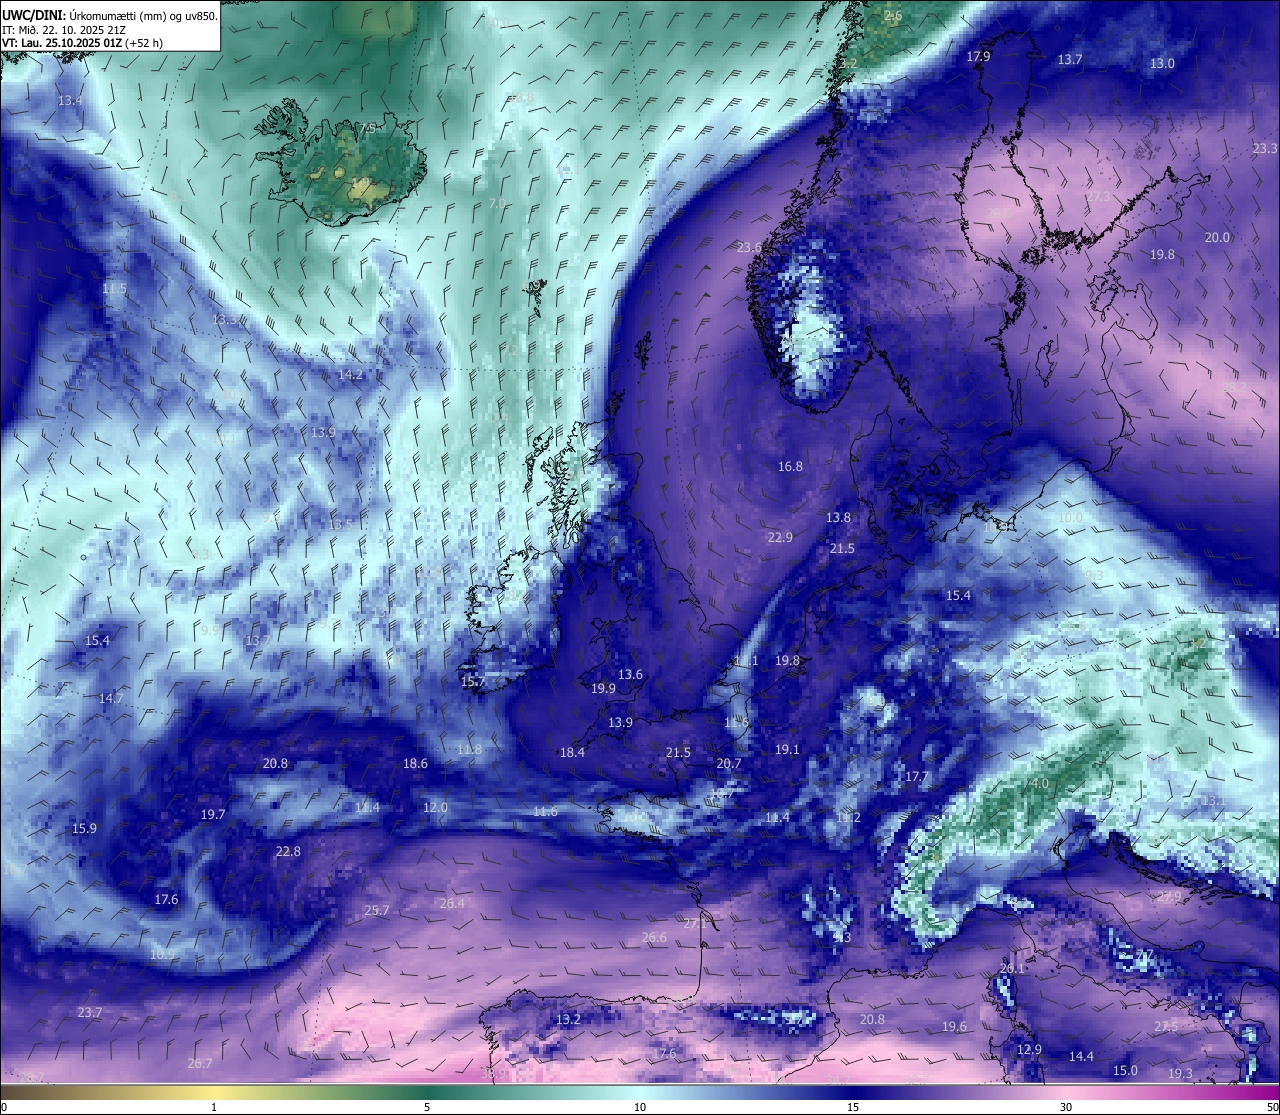Image resolution: width=1280 pixels, height=1115 pixels.
Task: Click the 19.1 value label
Action: click(787, 749)
